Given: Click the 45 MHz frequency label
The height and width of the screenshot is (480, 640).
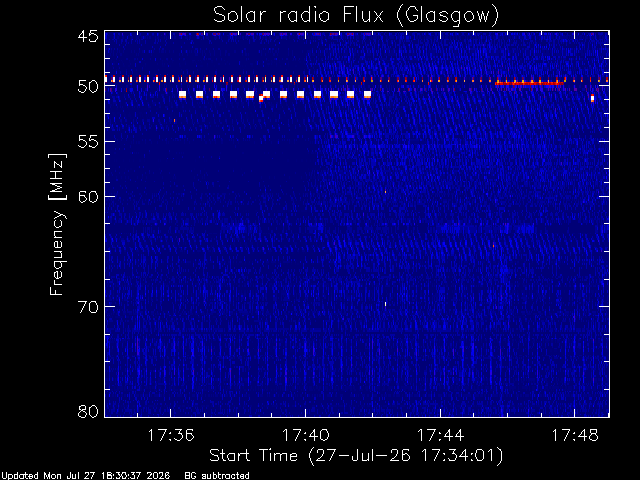Looking at the screenshot, I should [x=88, y=36].
